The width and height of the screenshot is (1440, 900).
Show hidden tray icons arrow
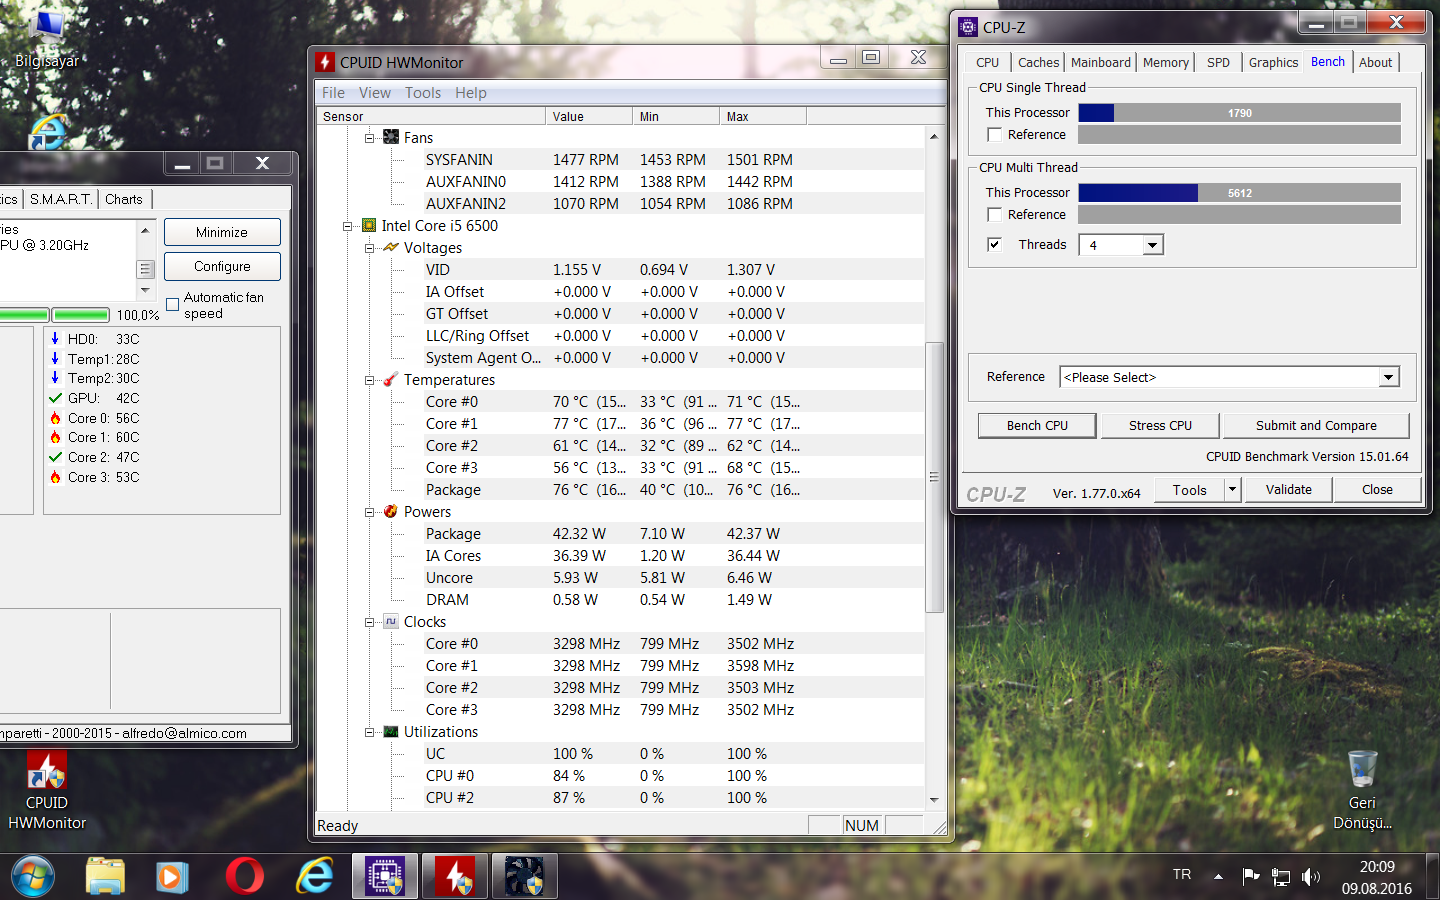(x=1218, y=877)
